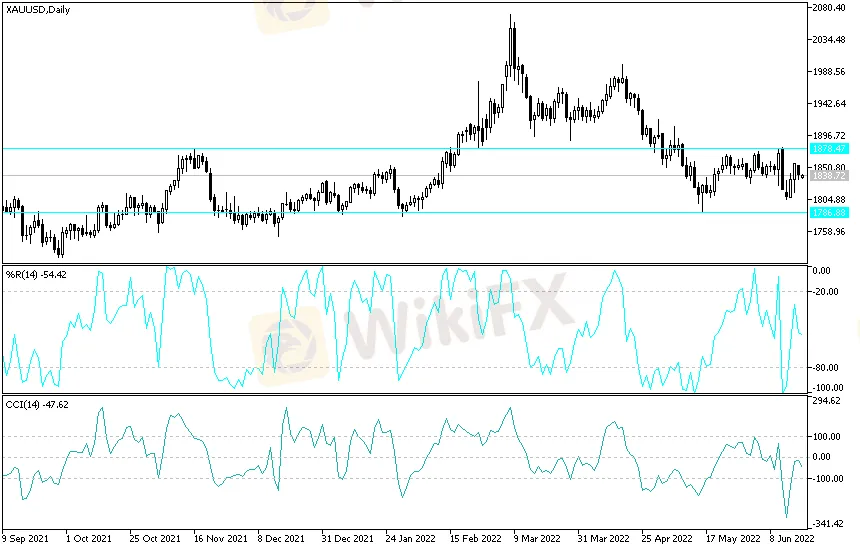Click the -341.42 value on CCI axis
This screenshot has height=550, width=860.
click(828, 523)
